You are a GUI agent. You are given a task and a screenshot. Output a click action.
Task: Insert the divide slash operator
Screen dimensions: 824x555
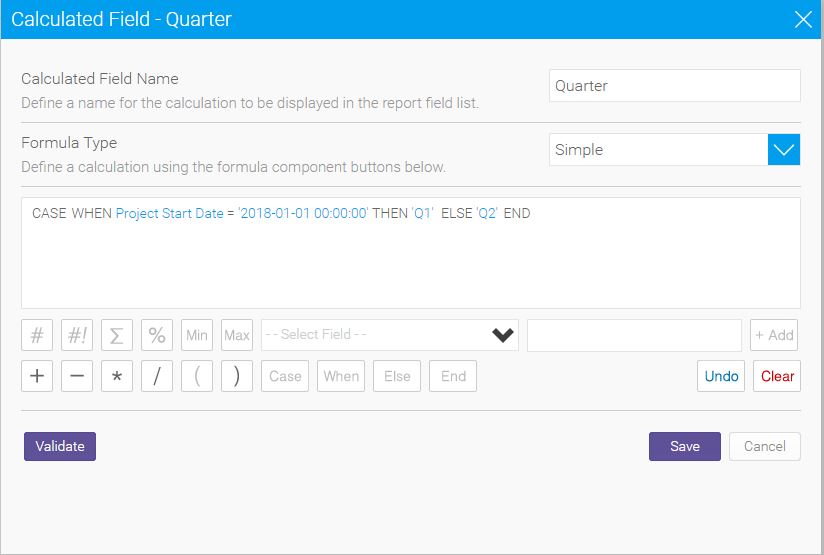click(157, 376)
